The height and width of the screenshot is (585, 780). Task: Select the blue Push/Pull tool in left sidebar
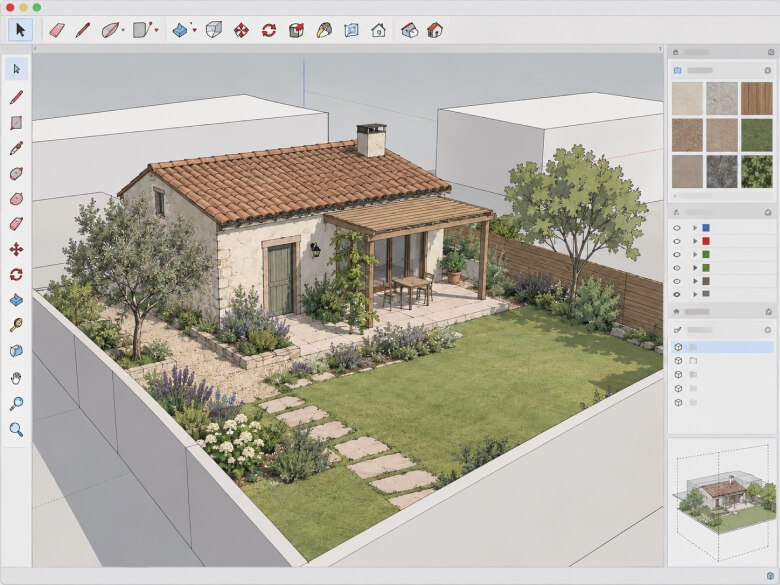click(16, 300)
